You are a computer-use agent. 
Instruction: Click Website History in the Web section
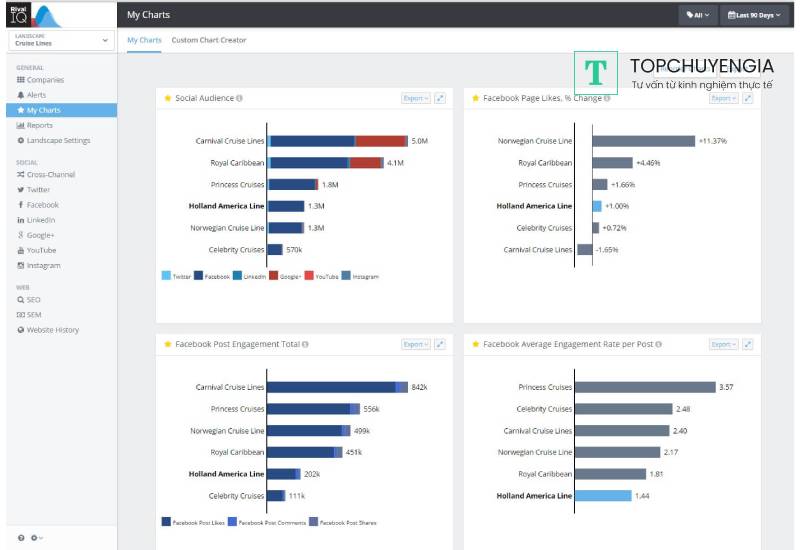tap(52, 330)
